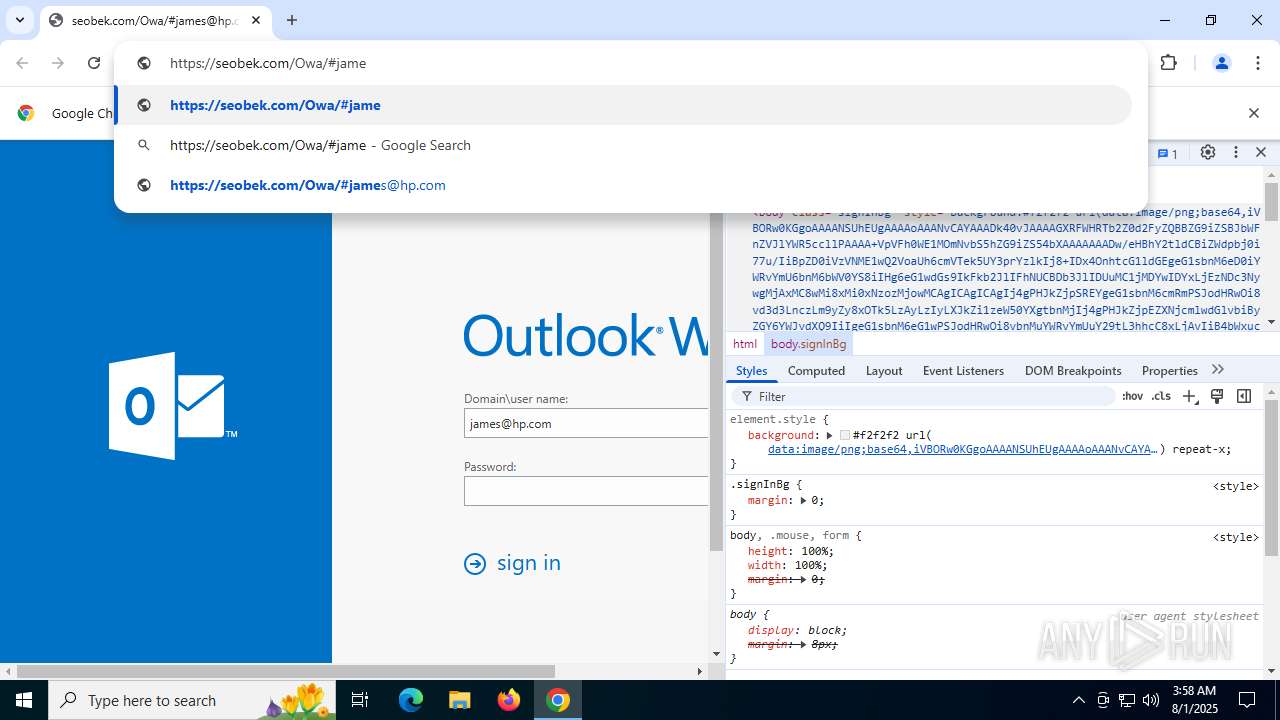Open the DOM Breakpoints tab

[1073, 370]
